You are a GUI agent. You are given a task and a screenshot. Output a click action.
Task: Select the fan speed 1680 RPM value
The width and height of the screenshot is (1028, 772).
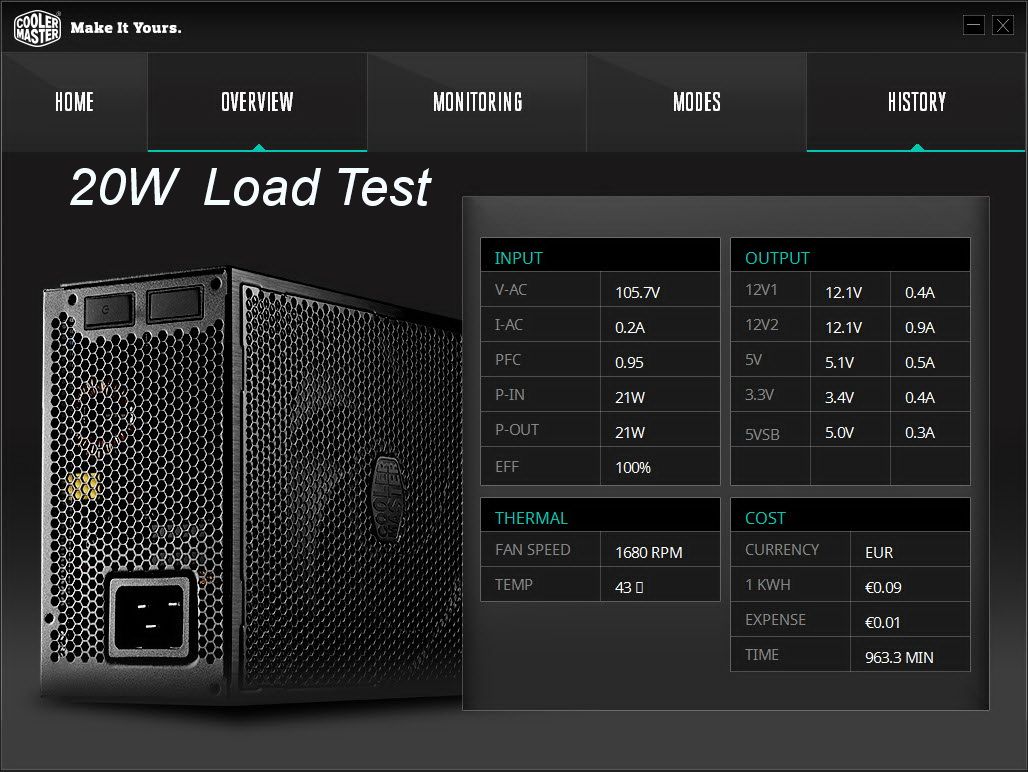pyautogui.click(x=648, y=552)
